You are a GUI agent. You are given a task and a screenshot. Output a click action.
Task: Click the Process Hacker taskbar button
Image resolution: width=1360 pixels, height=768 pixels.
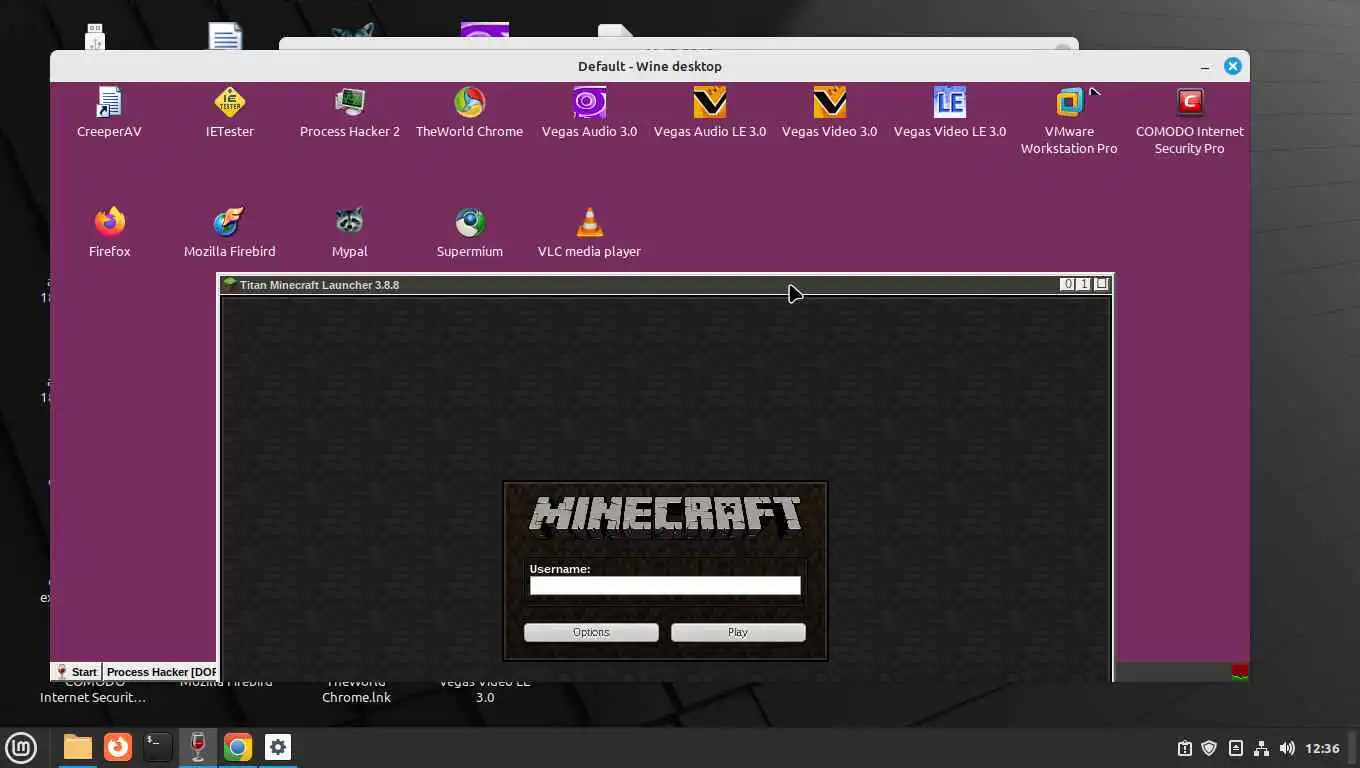pyautogui.click(x=161, y=672)
